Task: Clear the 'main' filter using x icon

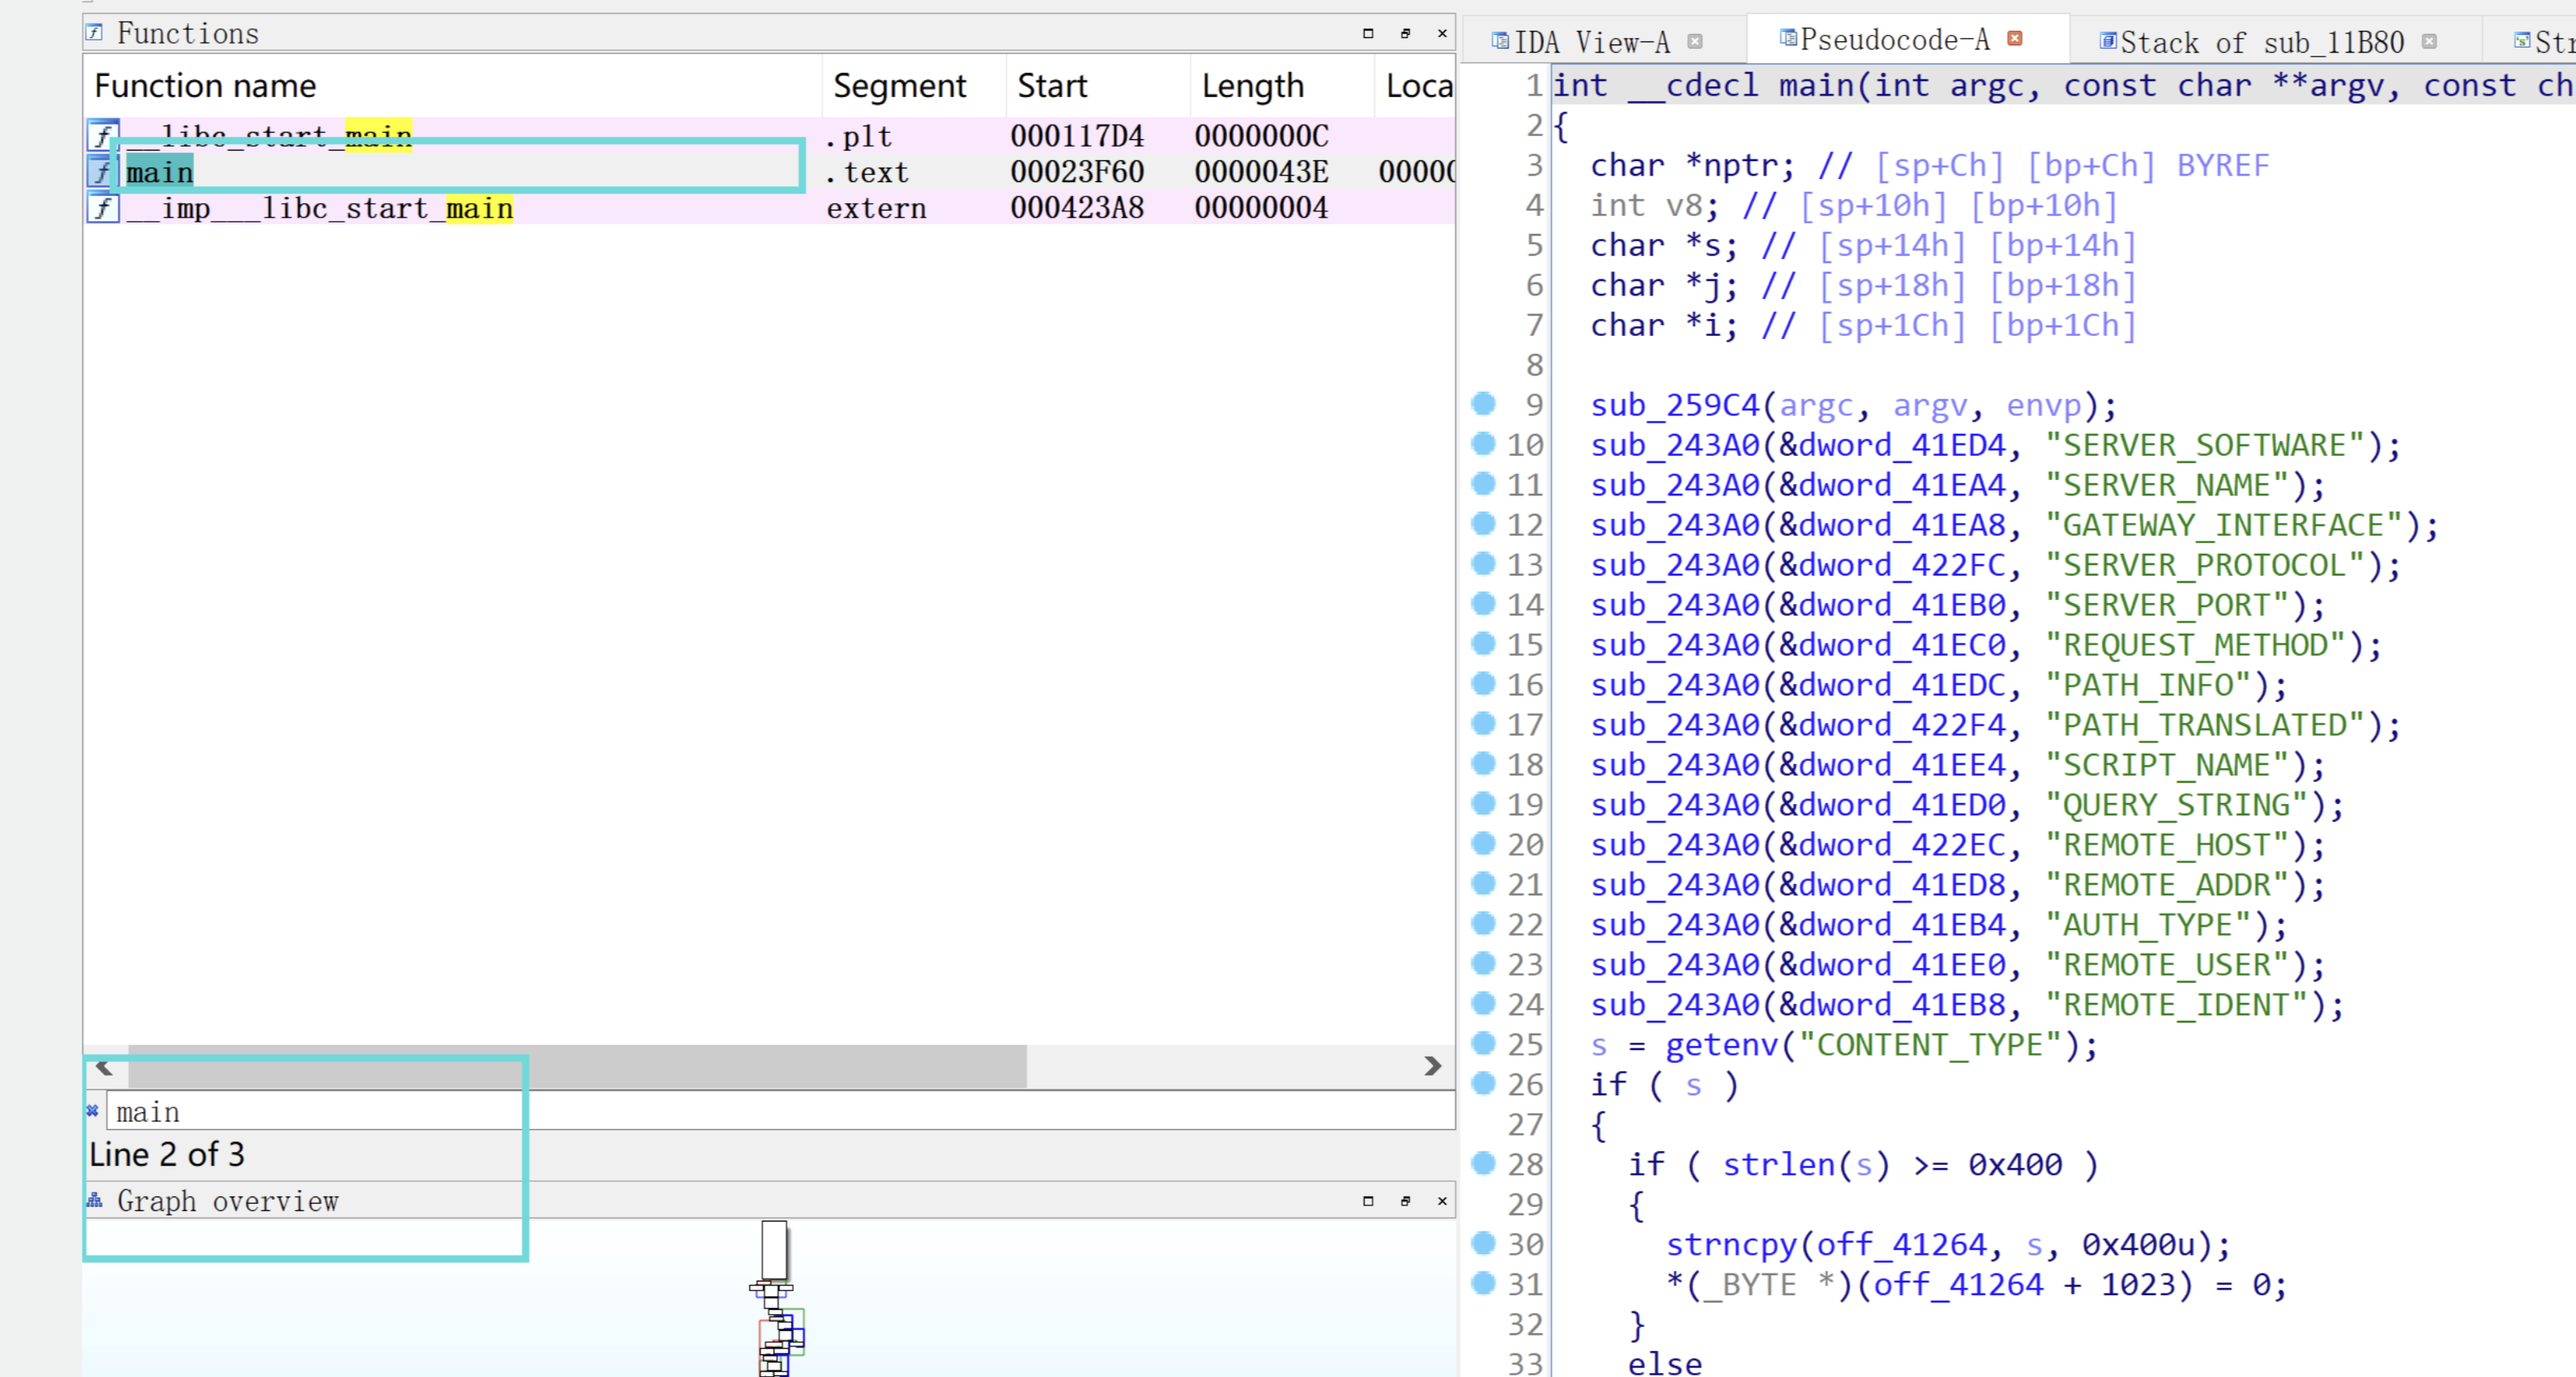Action: (x=93, y=1110)
